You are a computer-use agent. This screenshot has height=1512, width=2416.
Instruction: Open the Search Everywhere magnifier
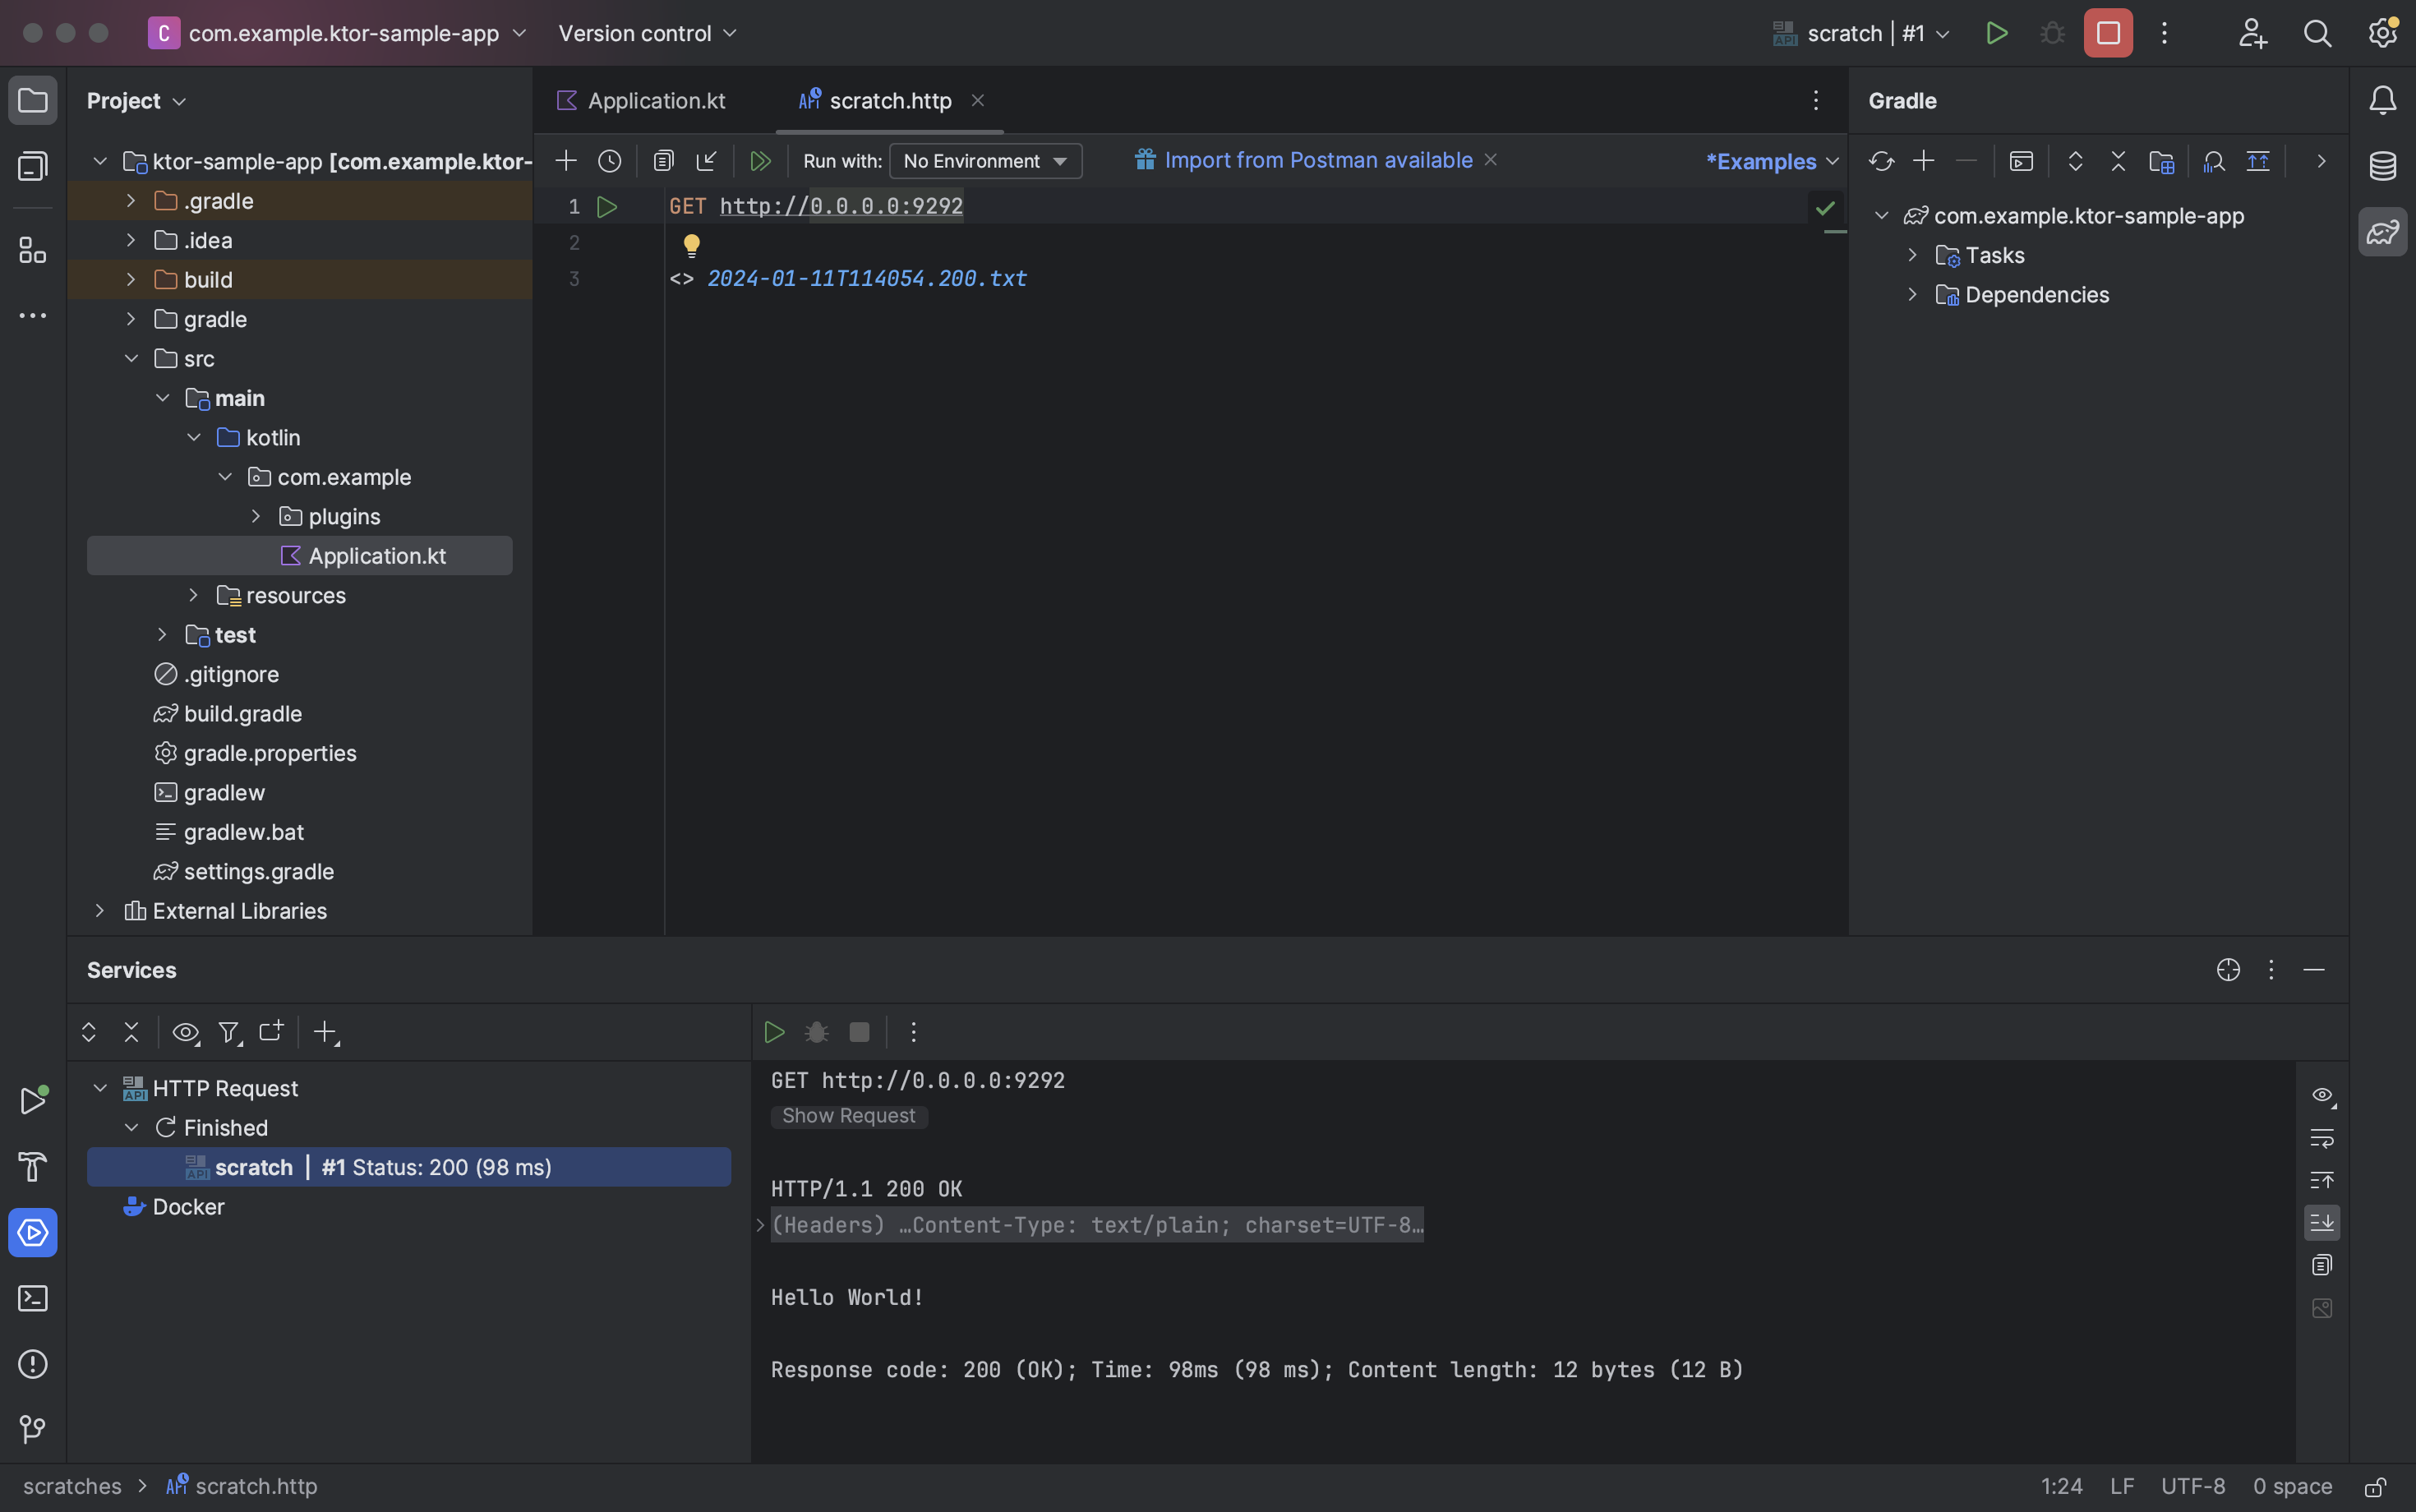tap(2318, 33)
